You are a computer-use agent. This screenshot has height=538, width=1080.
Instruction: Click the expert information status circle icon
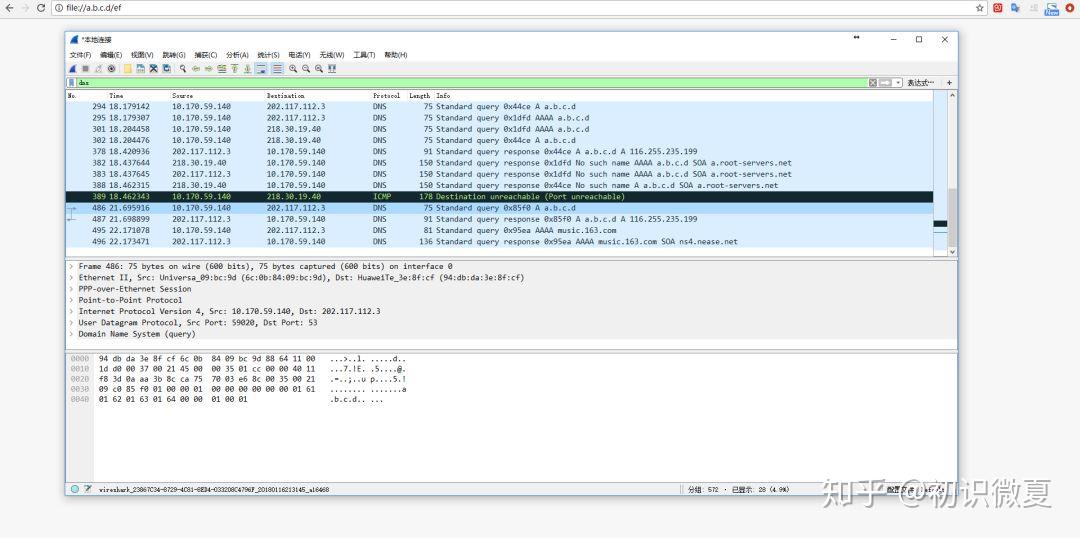coord(75,489)
